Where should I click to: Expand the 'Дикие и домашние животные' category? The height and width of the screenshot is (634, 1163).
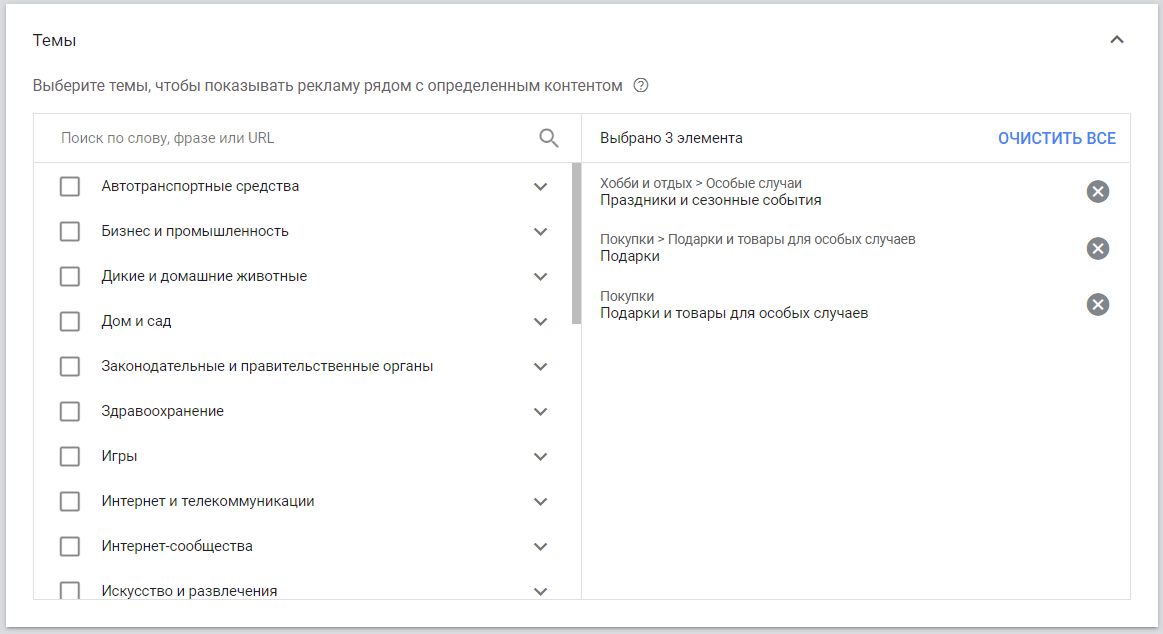tap(541, 277)
